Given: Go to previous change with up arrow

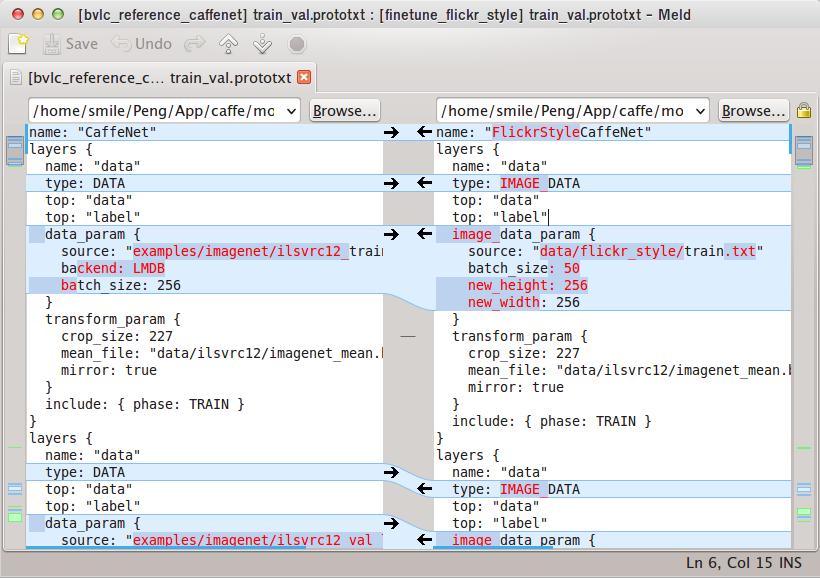Looking at the screenshot, I should pyautogui.click(x=229, y=44).
